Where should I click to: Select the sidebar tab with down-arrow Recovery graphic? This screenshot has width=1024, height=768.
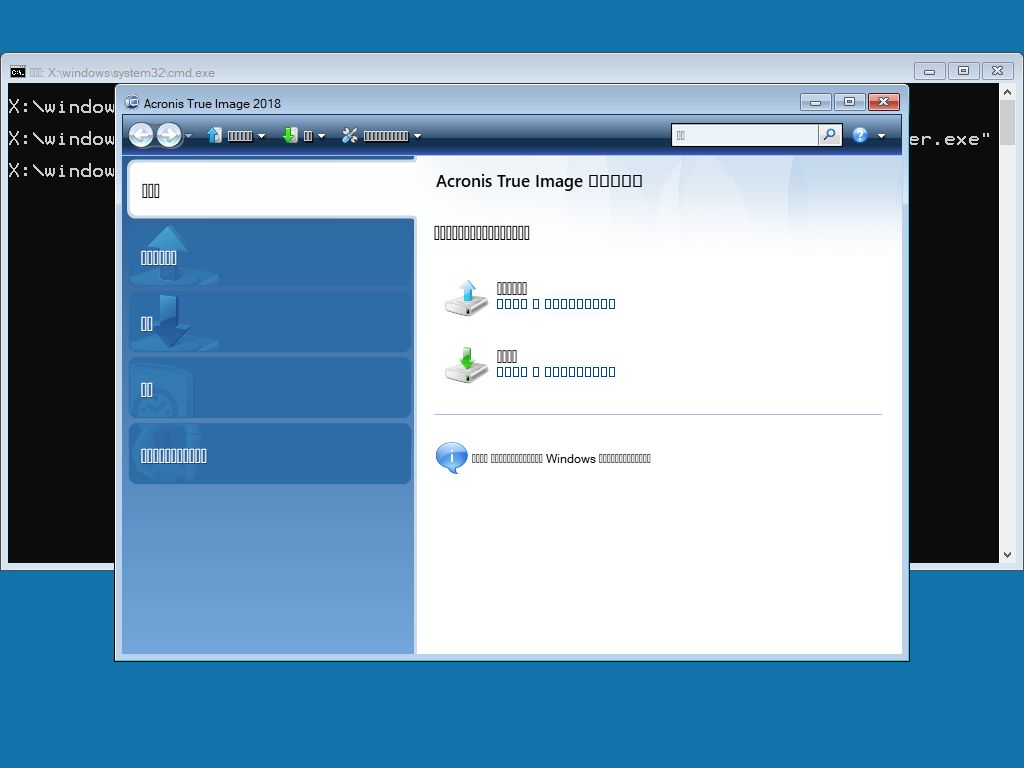coord(270,323)
